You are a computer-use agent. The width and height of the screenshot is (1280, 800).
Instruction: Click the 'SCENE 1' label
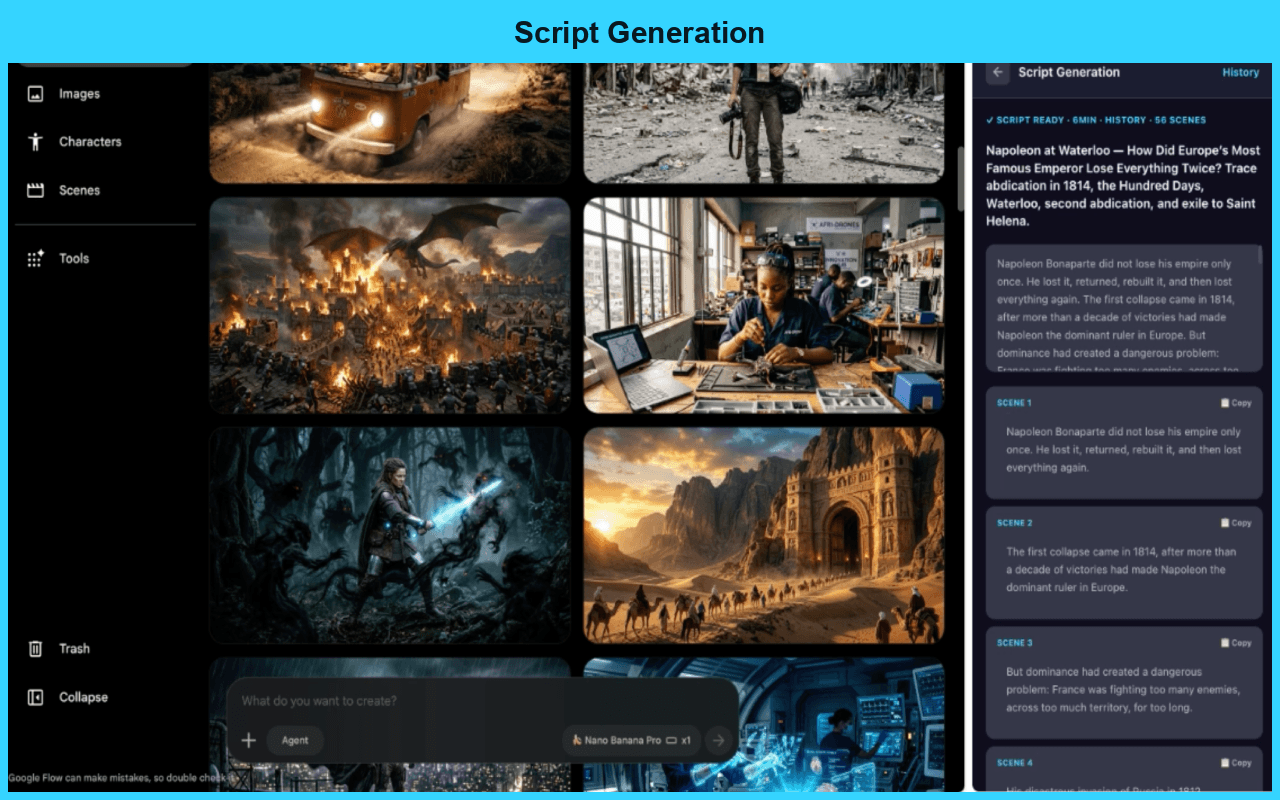1014,403
